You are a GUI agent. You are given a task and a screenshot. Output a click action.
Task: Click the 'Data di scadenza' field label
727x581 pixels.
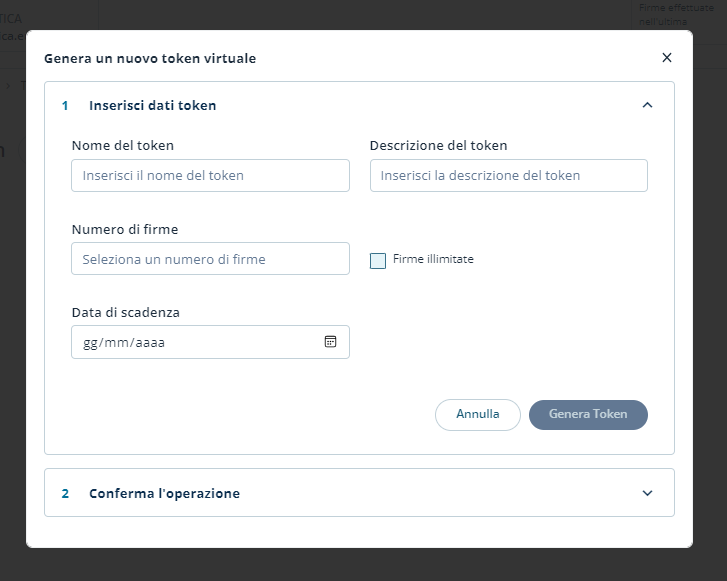pyautogui.click(x=125, y=312)
